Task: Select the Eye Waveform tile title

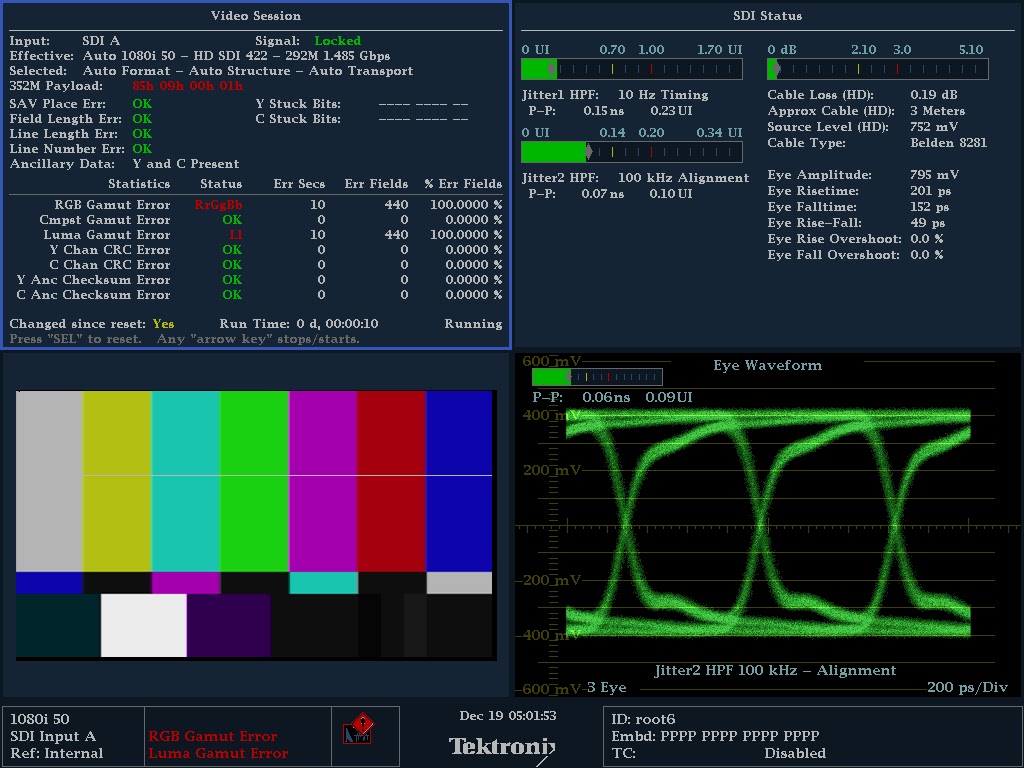Action: 767,365
